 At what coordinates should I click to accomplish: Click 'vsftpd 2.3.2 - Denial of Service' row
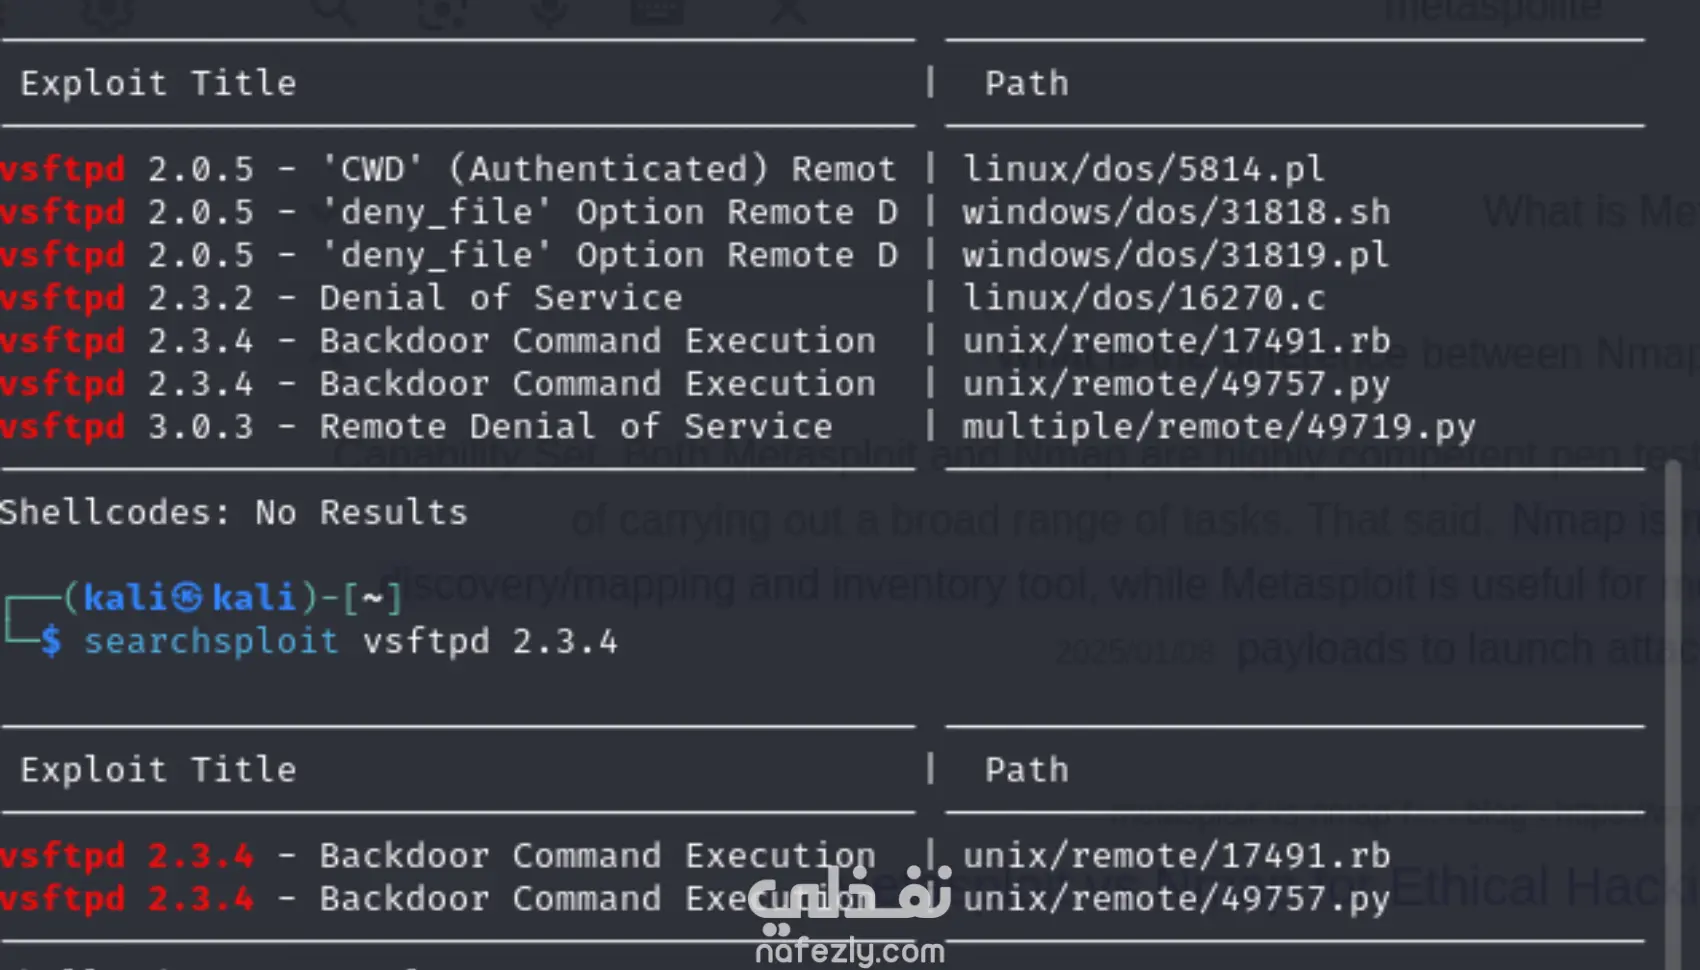(341, 298)
